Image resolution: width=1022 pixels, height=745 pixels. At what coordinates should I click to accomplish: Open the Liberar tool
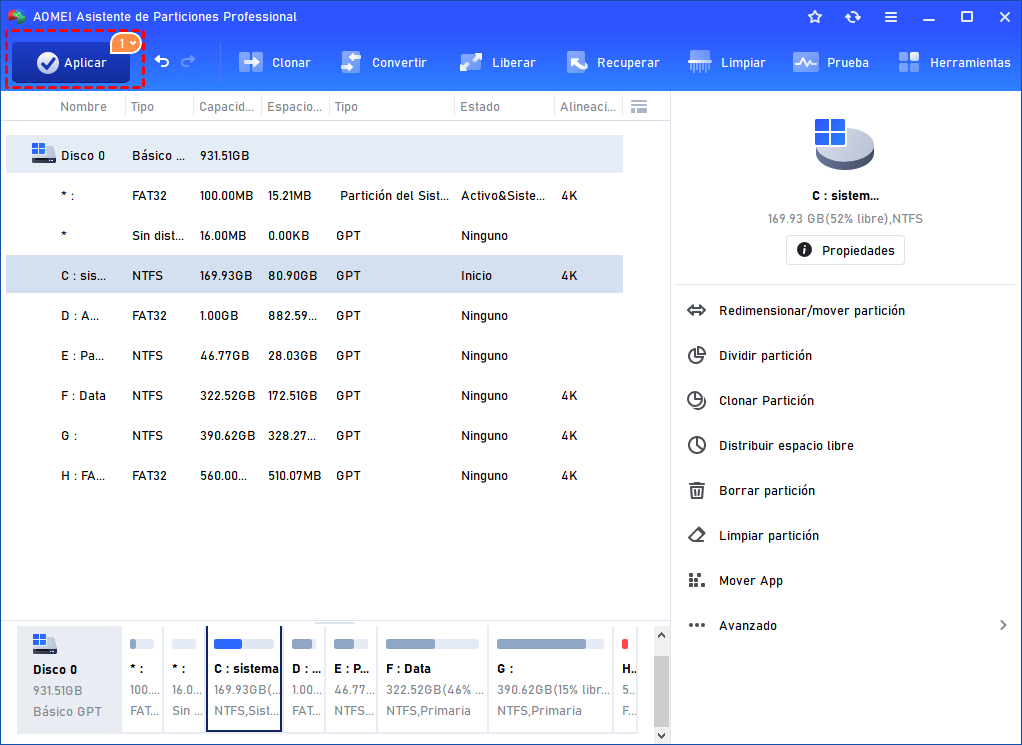pyautogui.click(x=497, y=62)
